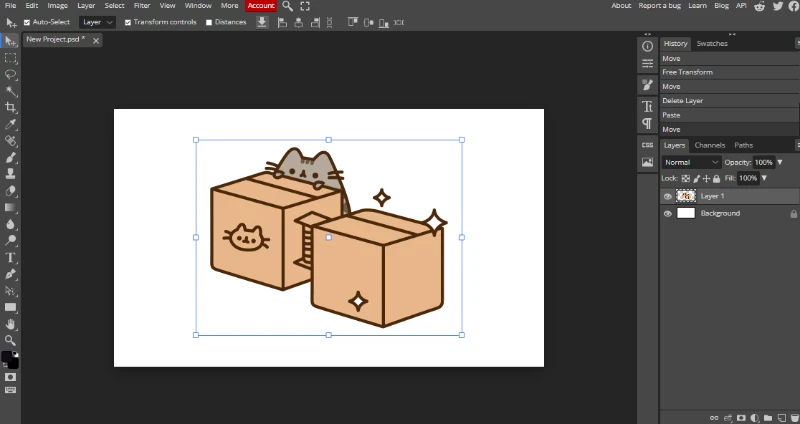The width and height of the screenshot is (800, 424).
Task: Toggle Quick Mask mode icon
Action: pos(10,377)
